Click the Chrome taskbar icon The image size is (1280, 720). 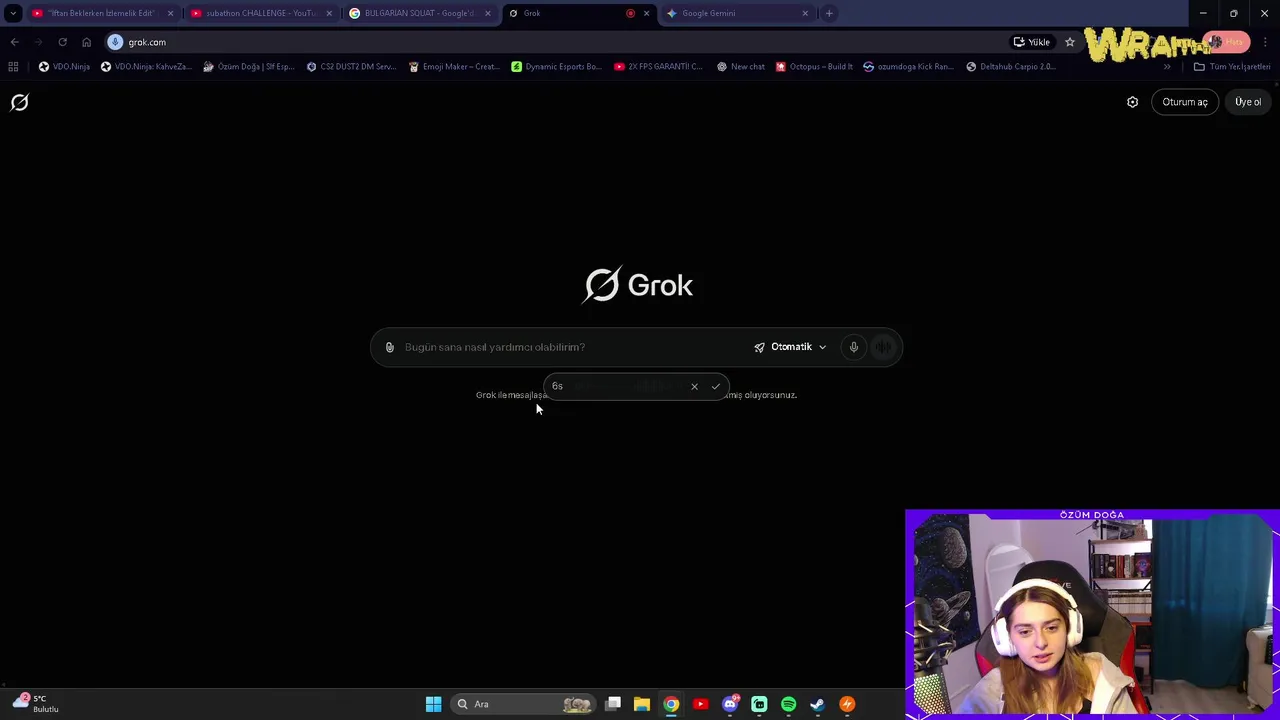click(671, 704)
